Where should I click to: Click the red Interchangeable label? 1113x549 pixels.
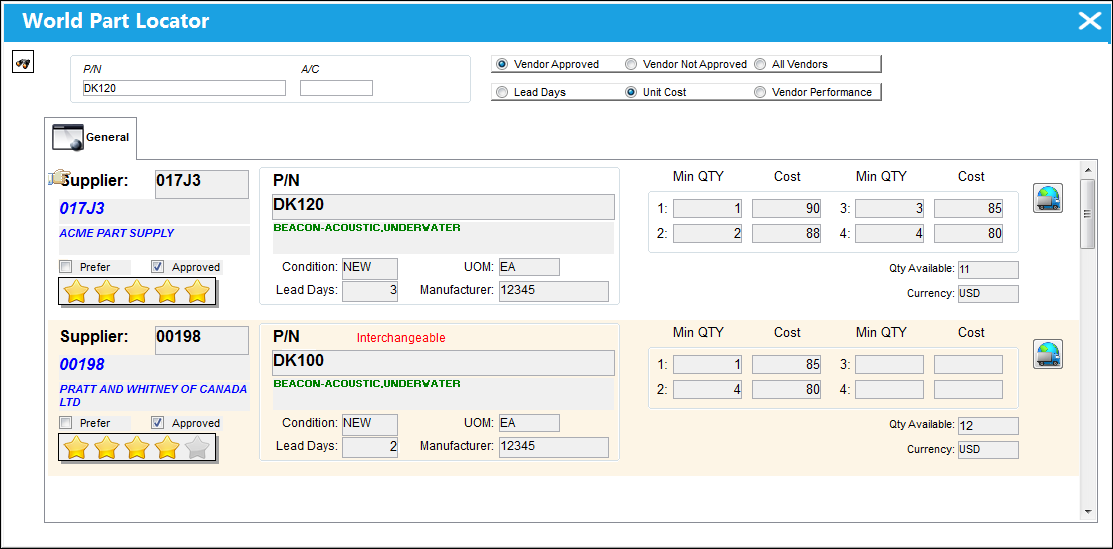tap(401, 338)
